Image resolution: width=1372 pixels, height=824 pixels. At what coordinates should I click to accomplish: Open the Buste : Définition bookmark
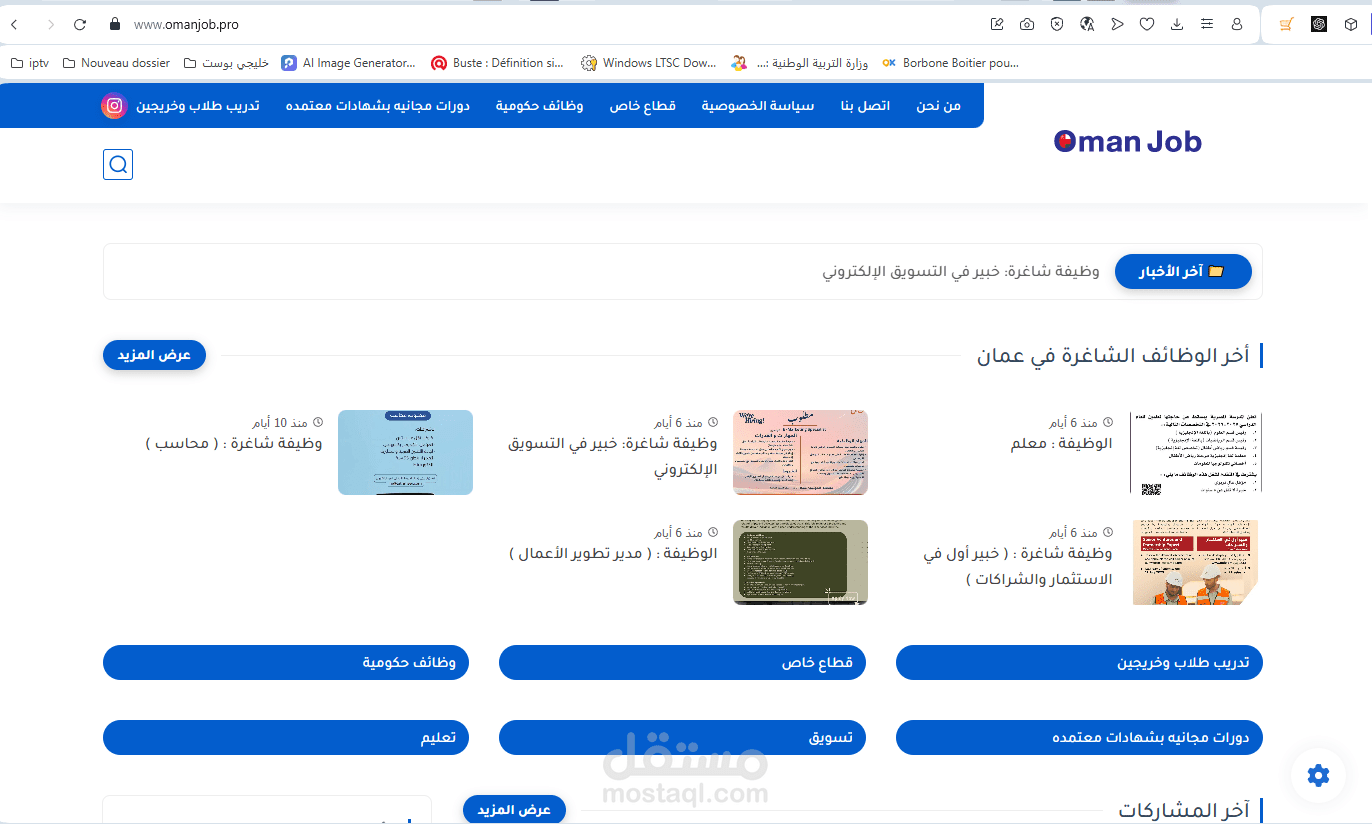tap(498, 63)
